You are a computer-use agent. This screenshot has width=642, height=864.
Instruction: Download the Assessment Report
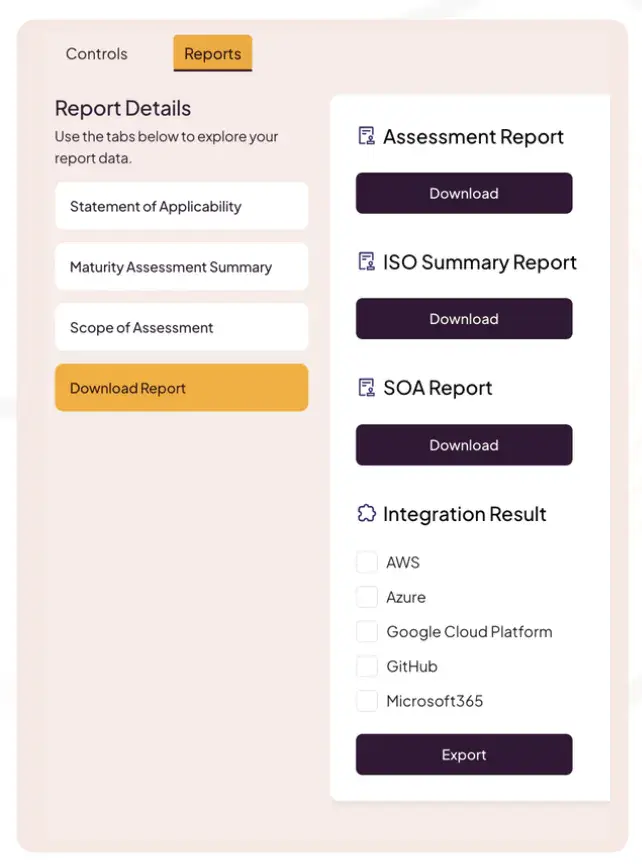click(x=464, y=193)
